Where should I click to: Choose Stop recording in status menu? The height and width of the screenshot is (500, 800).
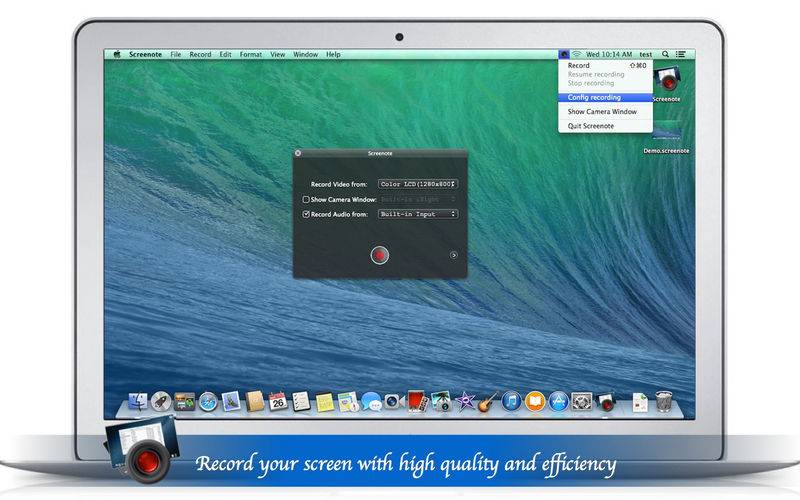[x=606, y=83]
